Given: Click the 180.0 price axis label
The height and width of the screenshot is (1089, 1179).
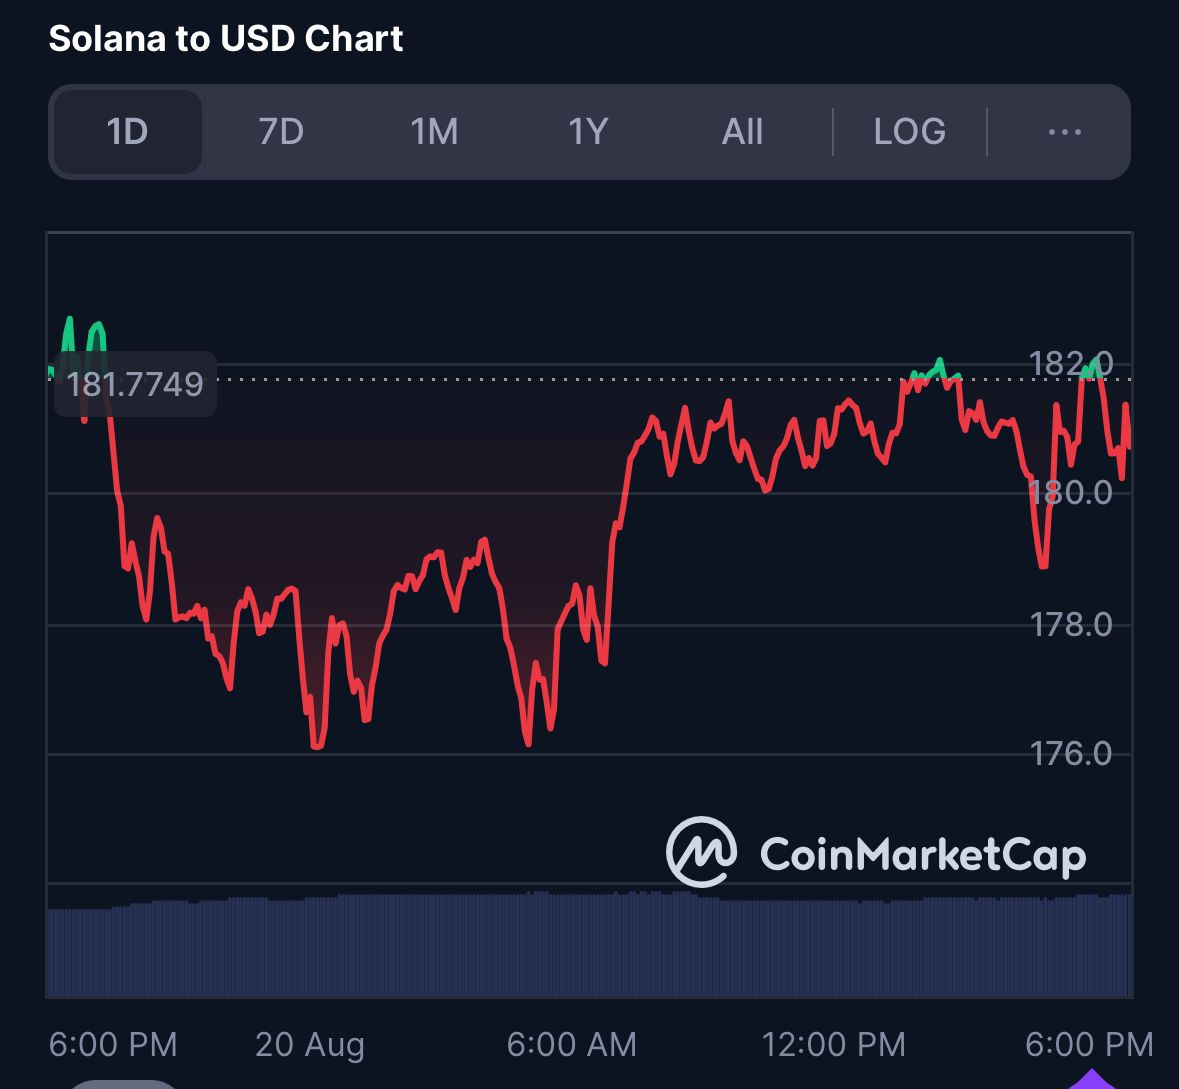Looking at the screenshot, I should [x=1070, y=493].
